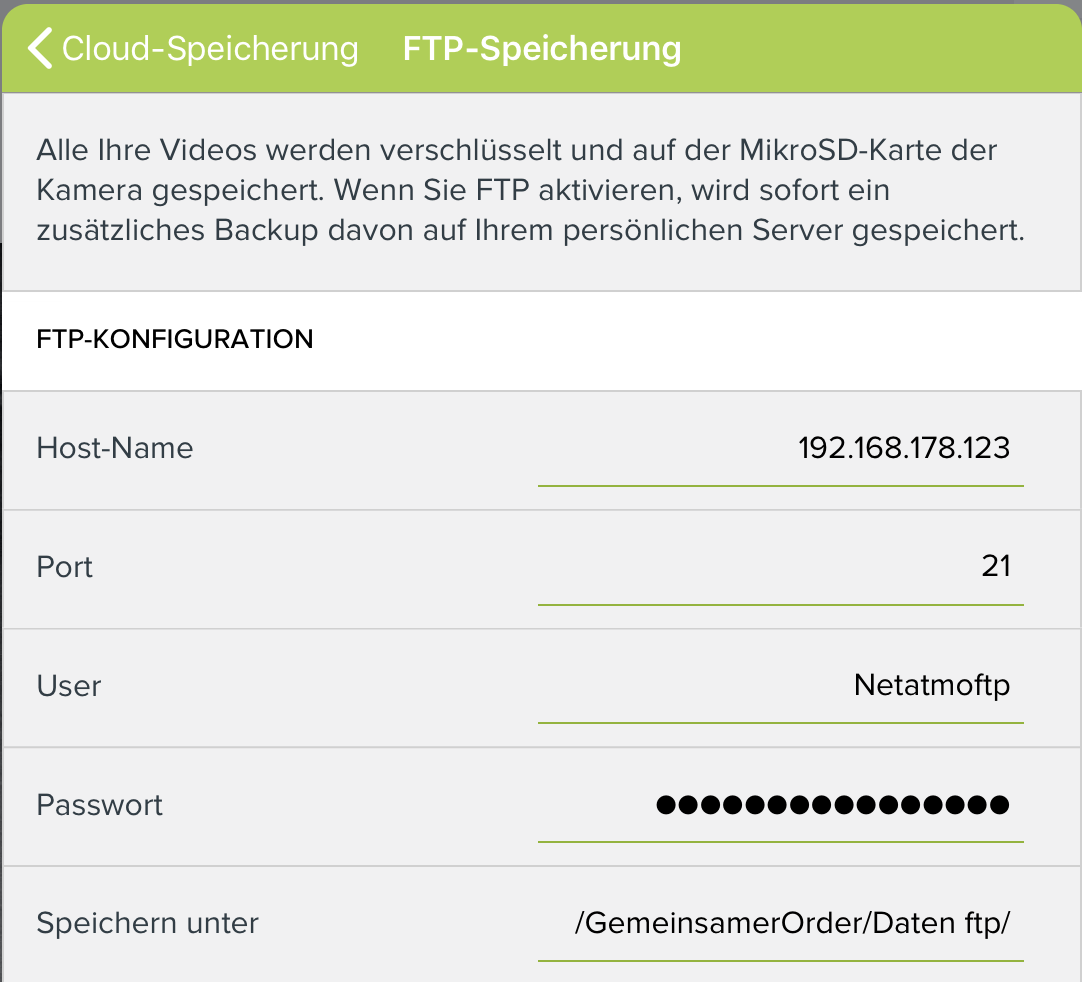Image resolution: width=1082 pixels, height=982 pixels.
Task: Click the Passwort label
Action: pyautogui.click(x=99, y=805)
